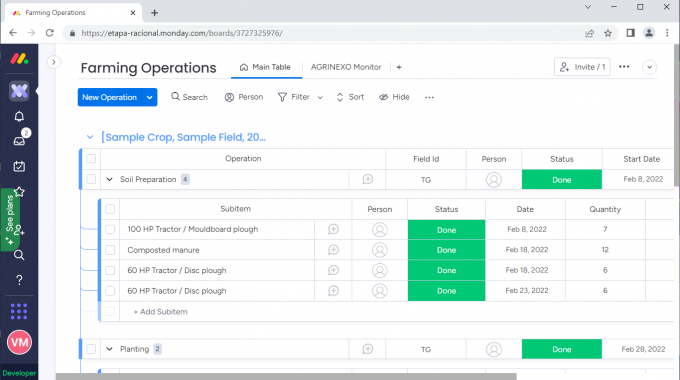
Task: Open the browser side panel icon
Action: (x=631, y=33)
